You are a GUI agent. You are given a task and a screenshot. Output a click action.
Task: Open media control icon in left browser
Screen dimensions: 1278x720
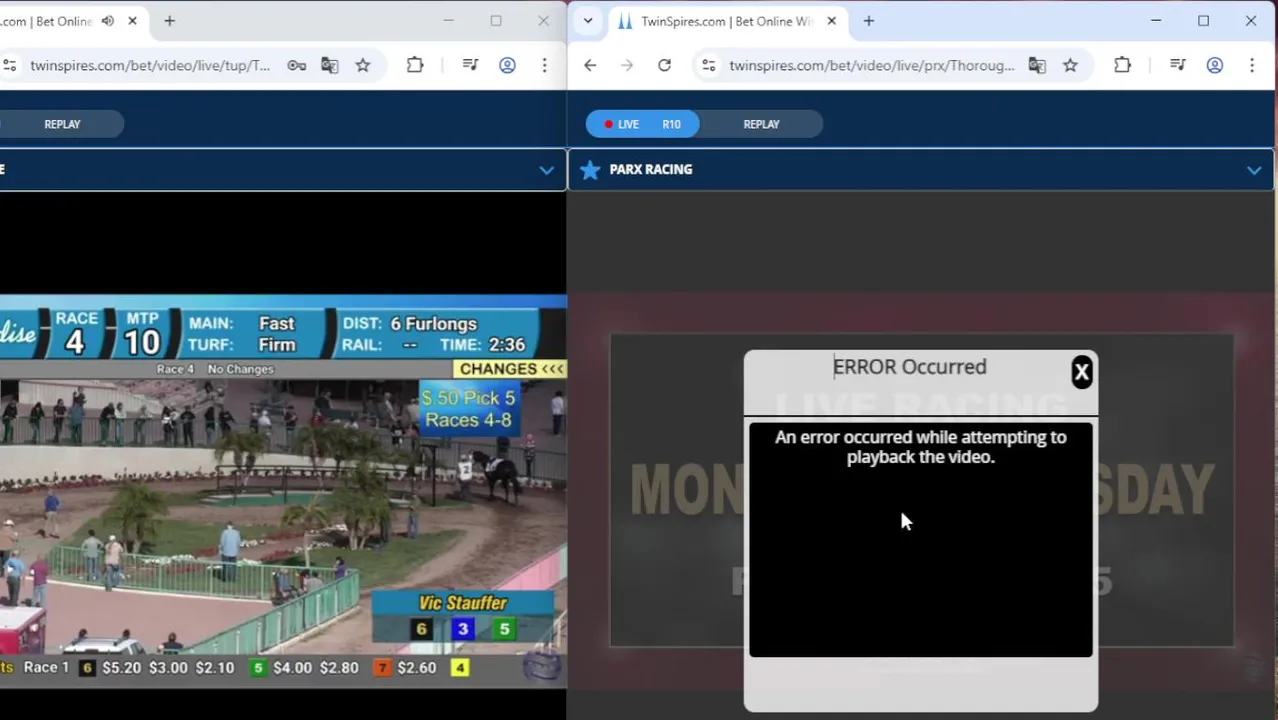tap(470, 65)
